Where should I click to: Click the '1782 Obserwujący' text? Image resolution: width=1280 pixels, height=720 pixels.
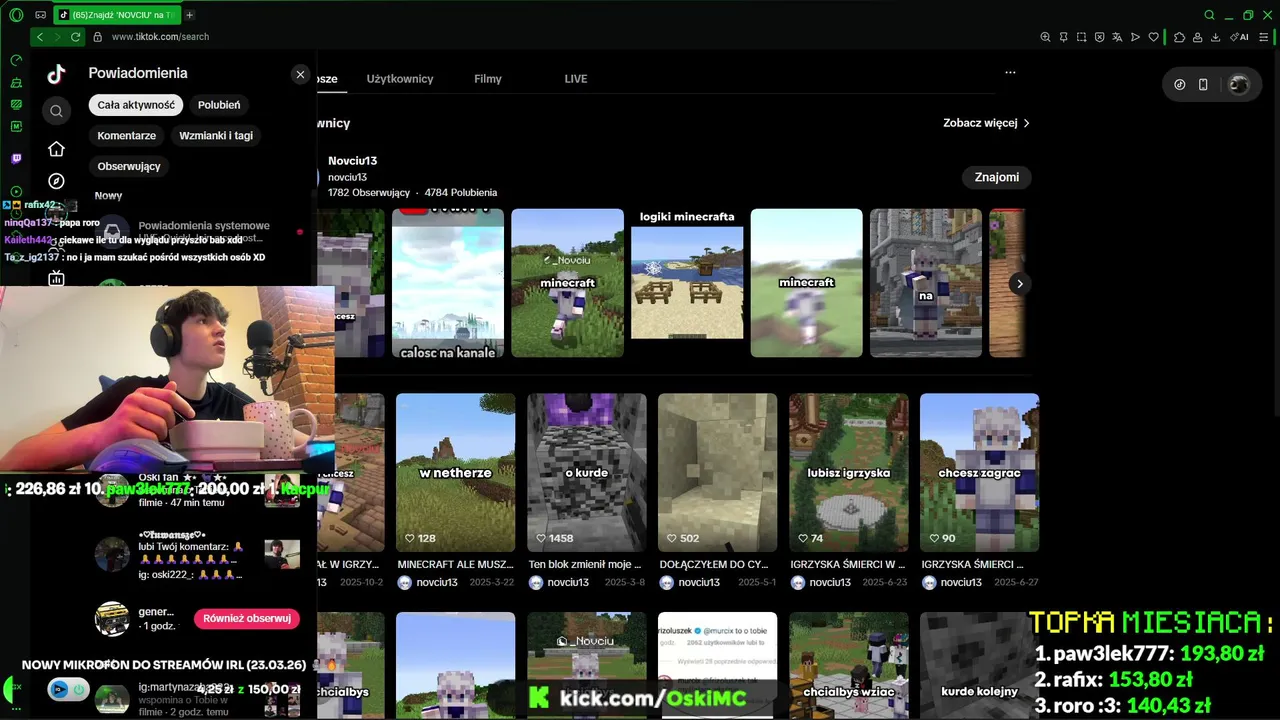click(369, 193)
